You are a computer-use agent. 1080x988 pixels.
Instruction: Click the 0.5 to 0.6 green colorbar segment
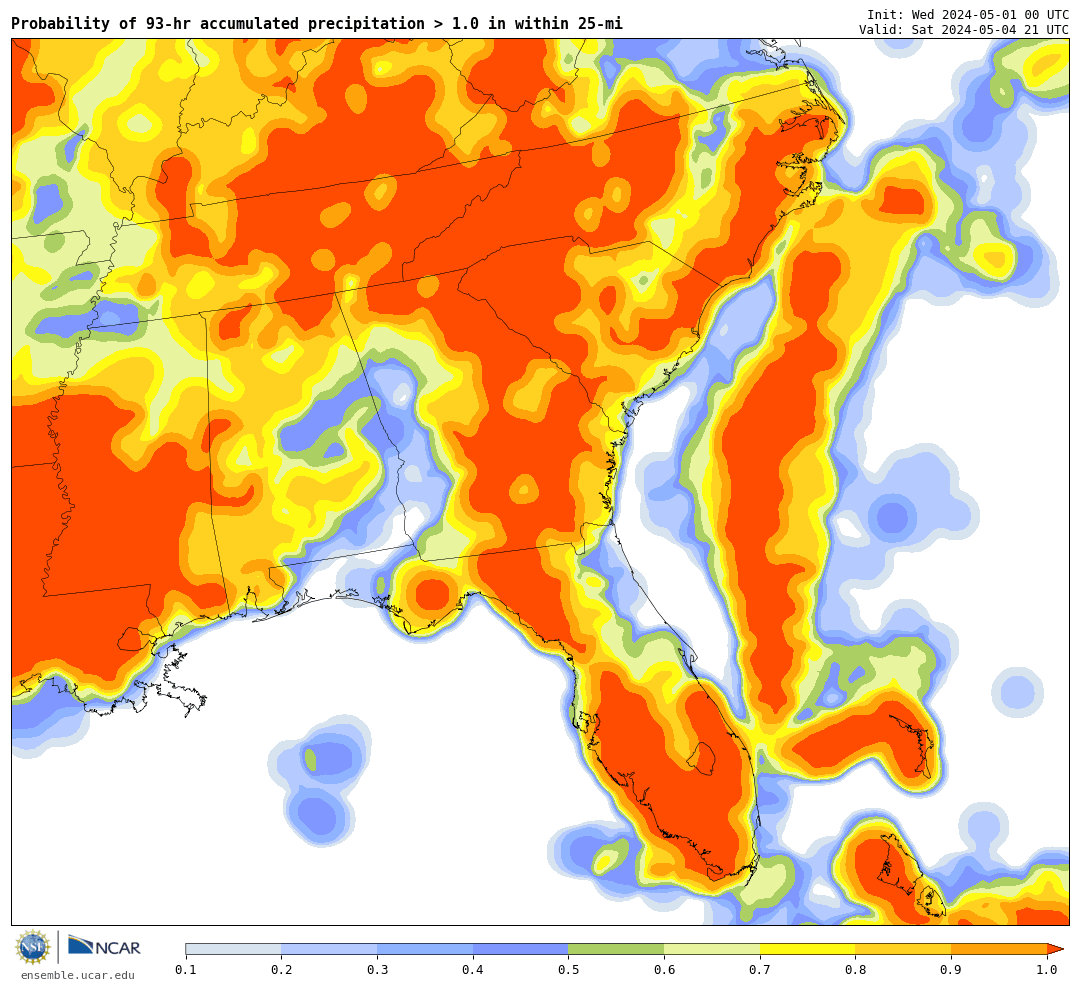point(616,949)
